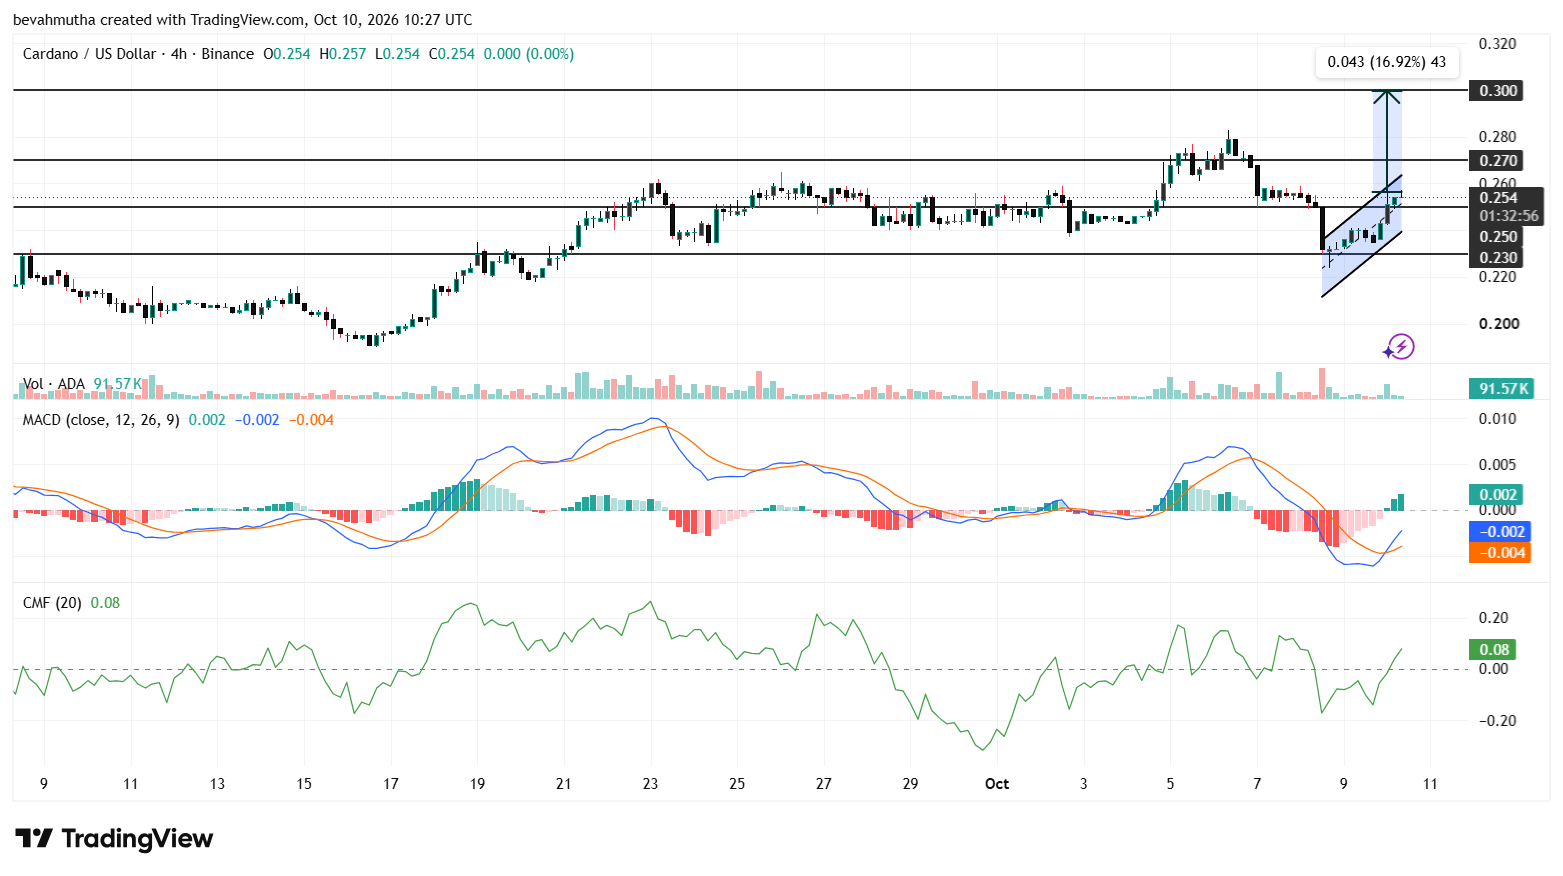Click the MACD (close, 12, 26, 9) indicator label
This screenshot has width=1563, height=876.
coord(101,420)
